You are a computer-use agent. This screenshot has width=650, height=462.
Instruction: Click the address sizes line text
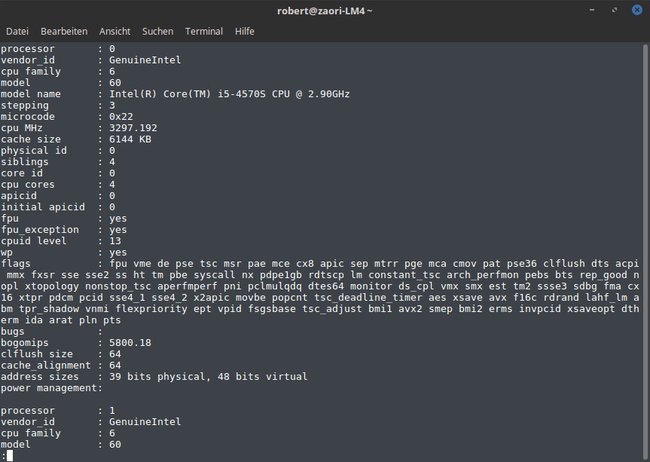[154, 377]
